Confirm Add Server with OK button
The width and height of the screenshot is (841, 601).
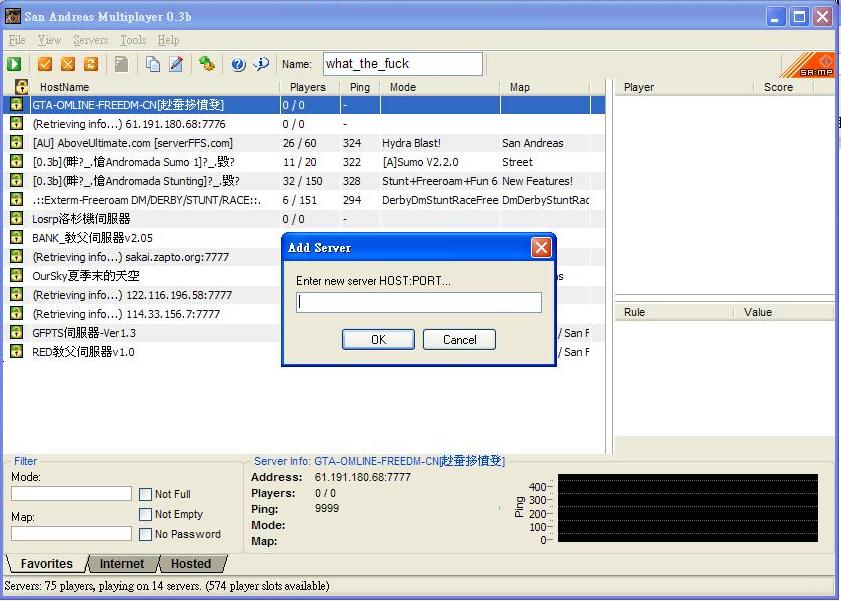378,339
